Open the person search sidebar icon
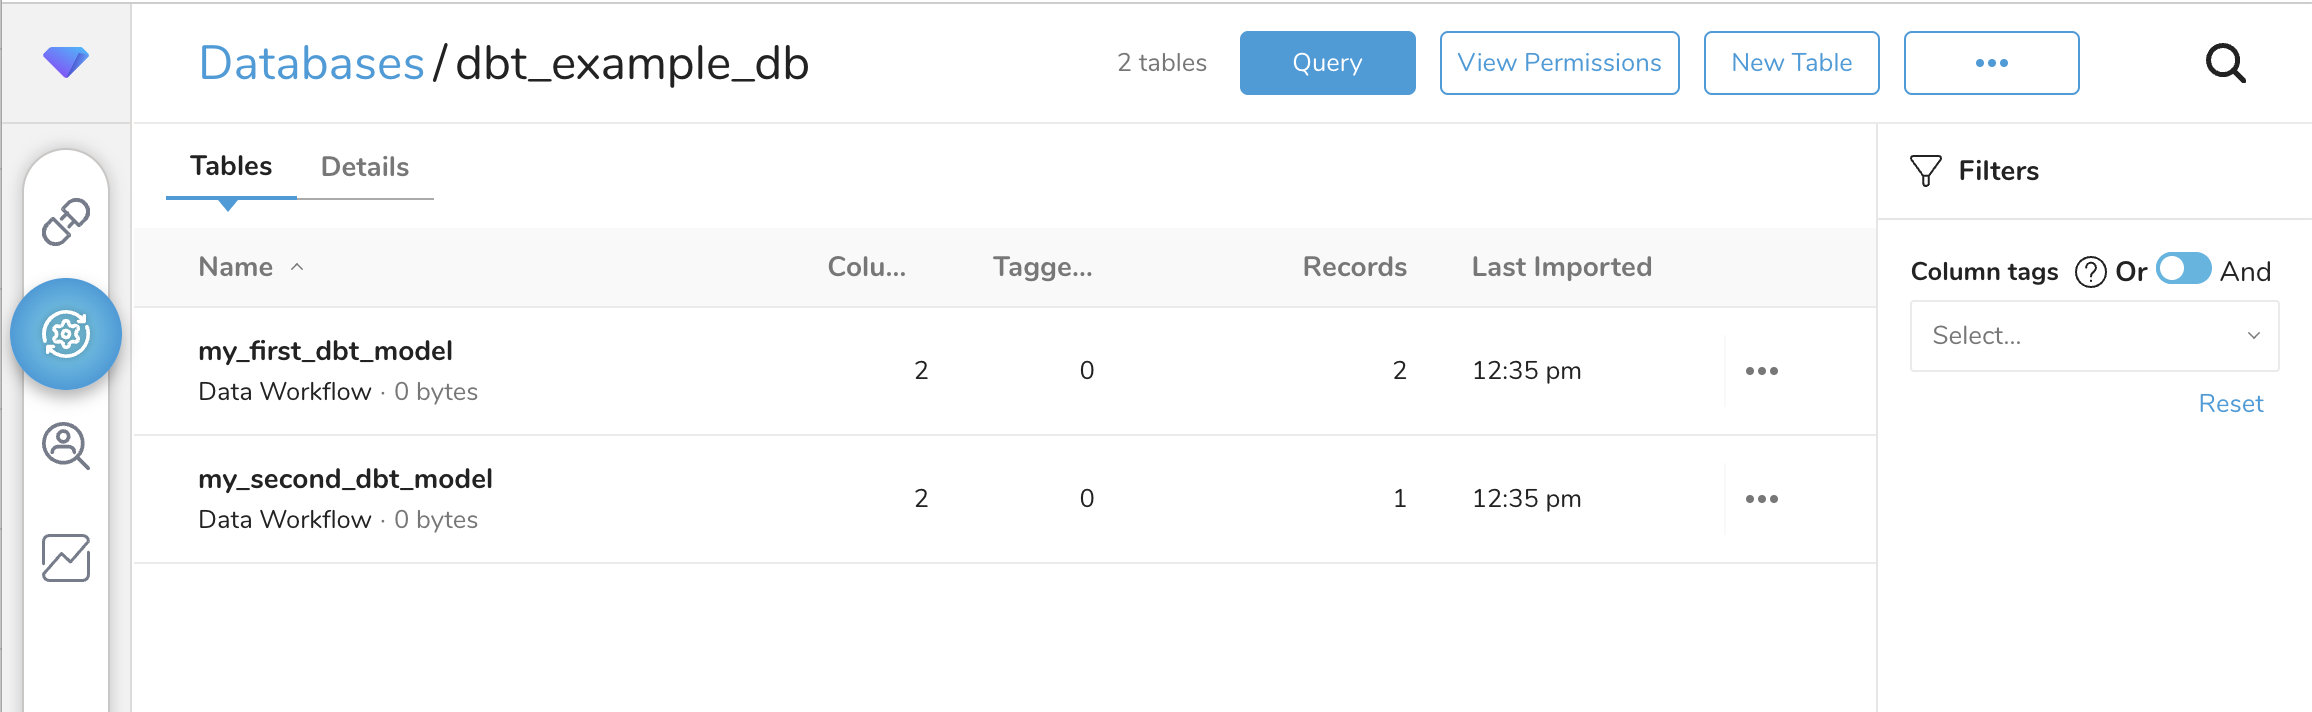The height and width of the screenshot is (712, 2312). [x=66, y=446]
